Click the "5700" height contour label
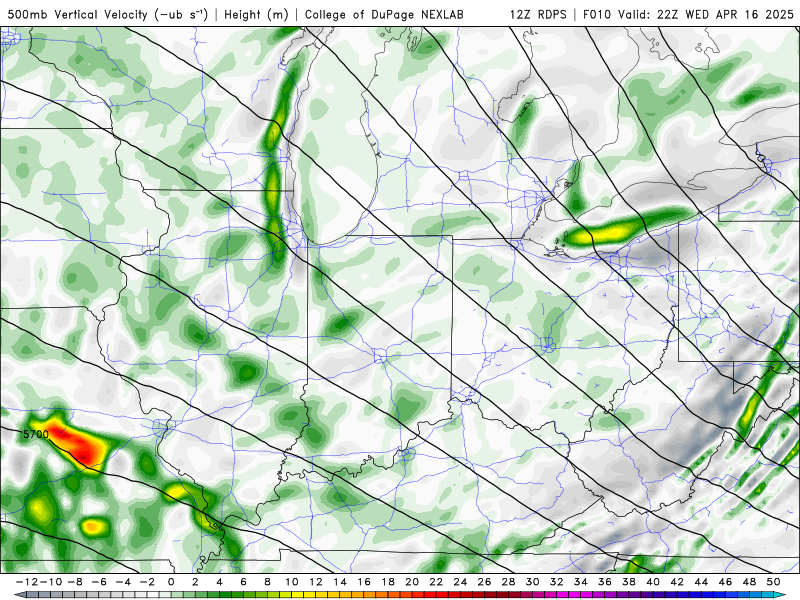The width and height of the screenshot is (800, 600). 36,434
